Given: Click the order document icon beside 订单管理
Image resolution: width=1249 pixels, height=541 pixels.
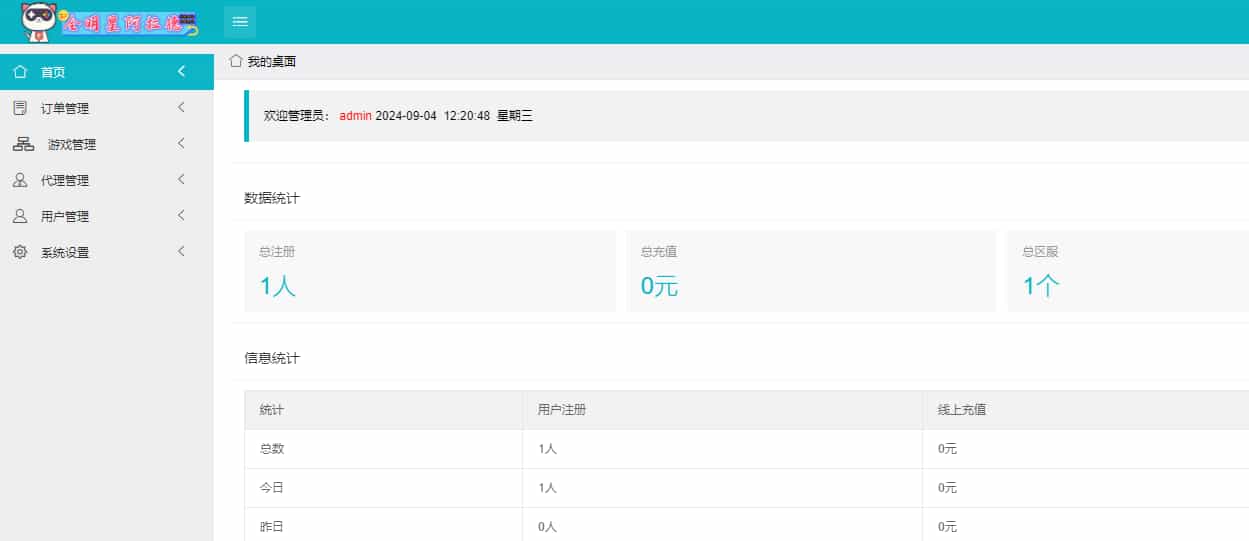Looking at the screenshot, I should (20, 108).
